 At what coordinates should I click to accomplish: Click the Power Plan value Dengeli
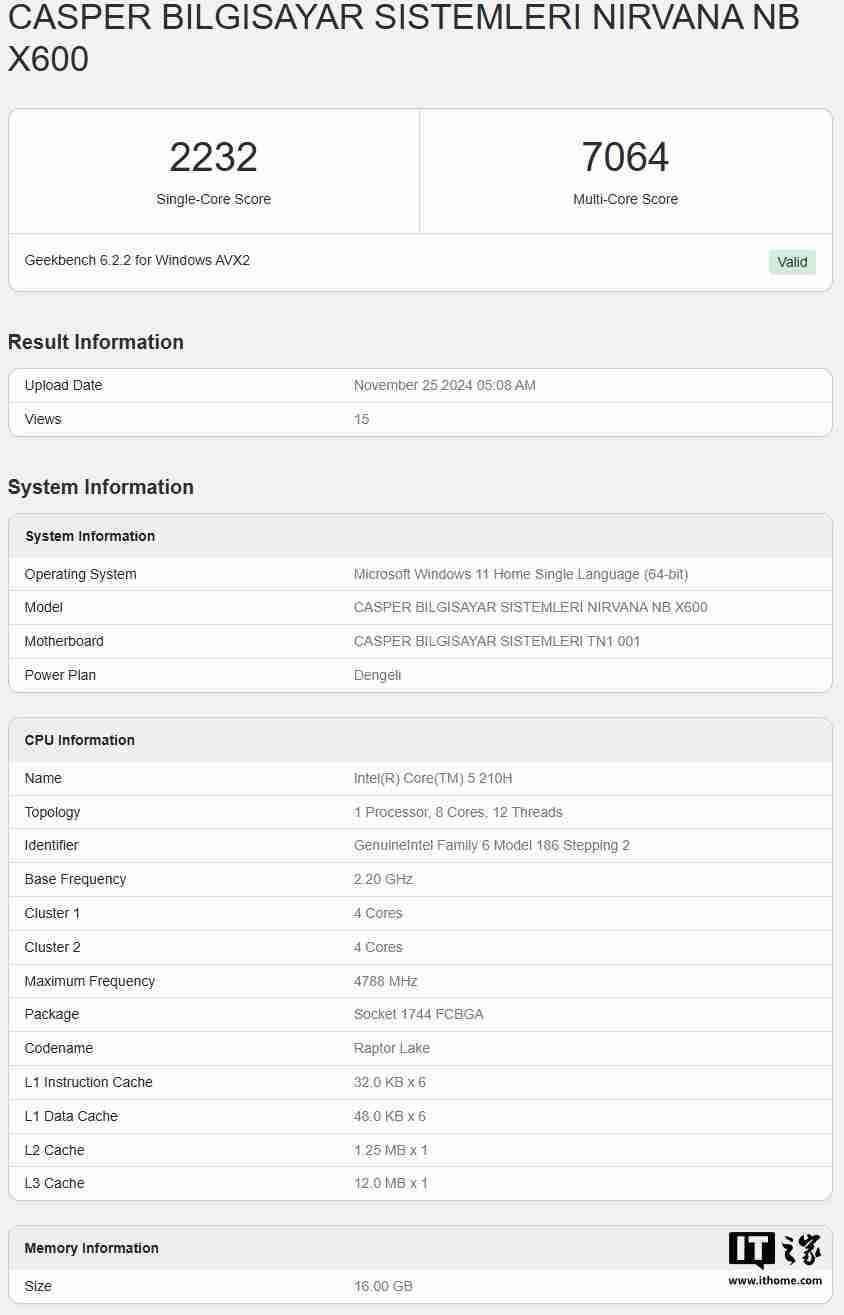(375, 675)
